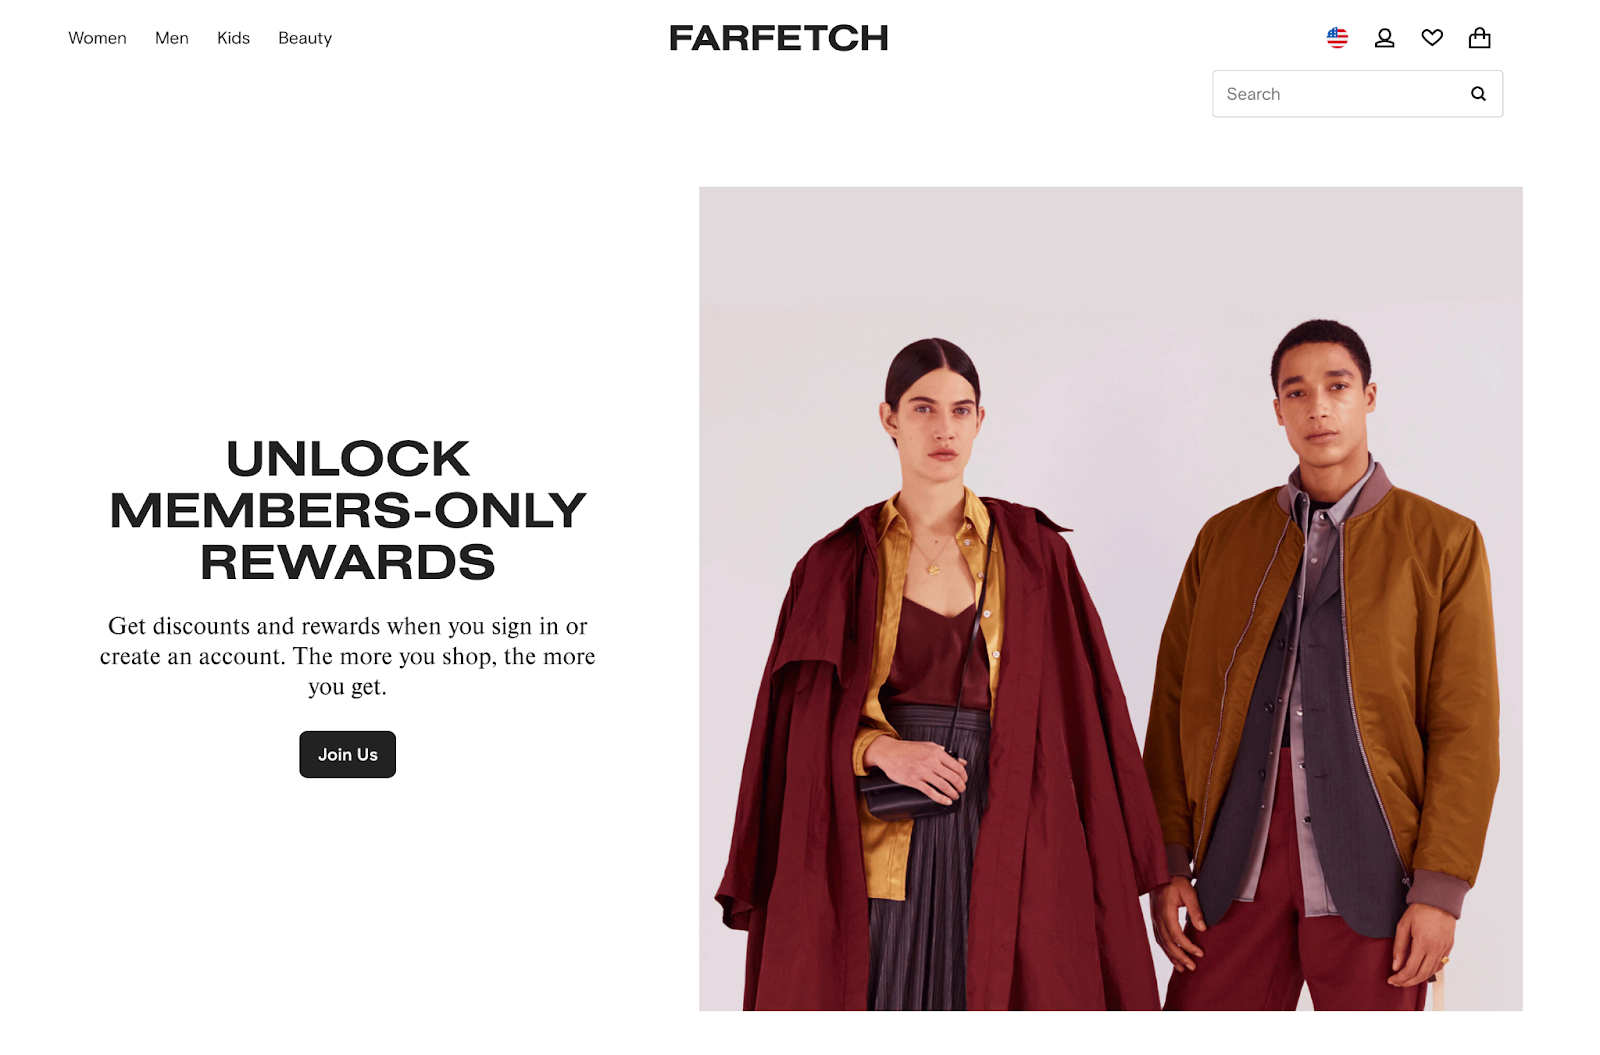Open the account profile icon
Screen dimensions: 1600x1055
click(x=1384, y=38)
